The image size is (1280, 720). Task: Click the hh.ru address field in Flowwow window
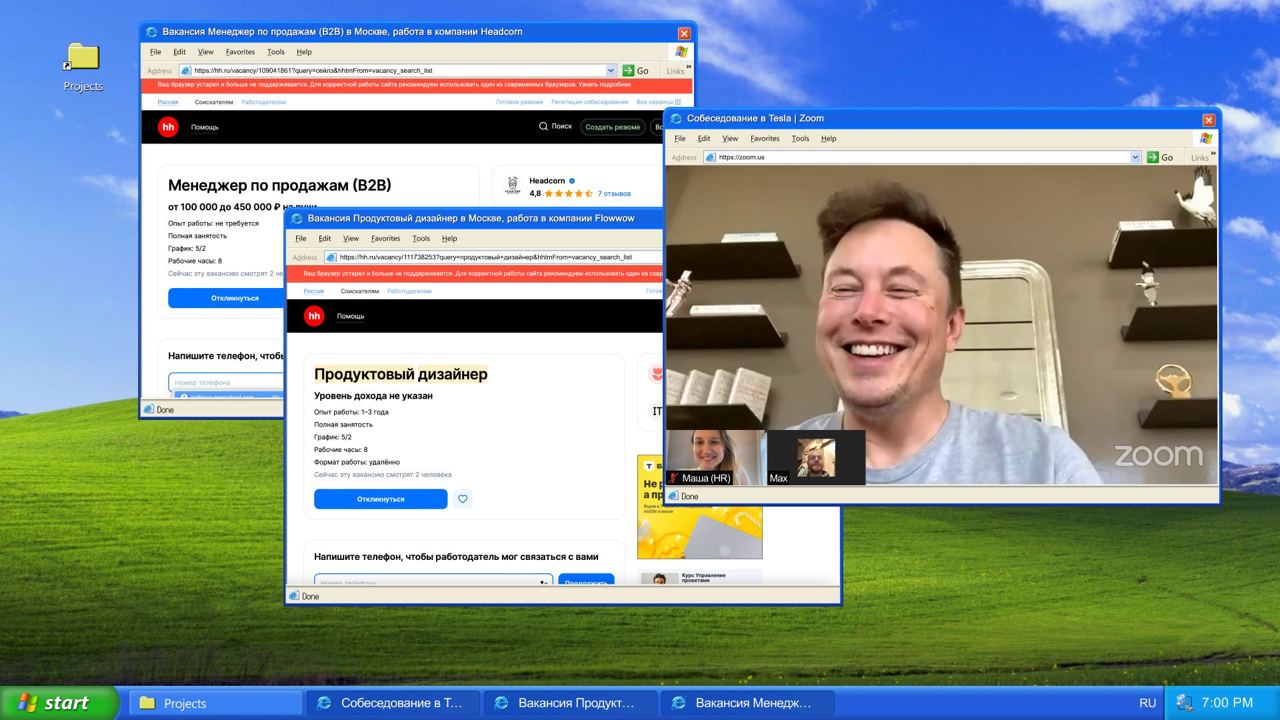pos(492,257)
